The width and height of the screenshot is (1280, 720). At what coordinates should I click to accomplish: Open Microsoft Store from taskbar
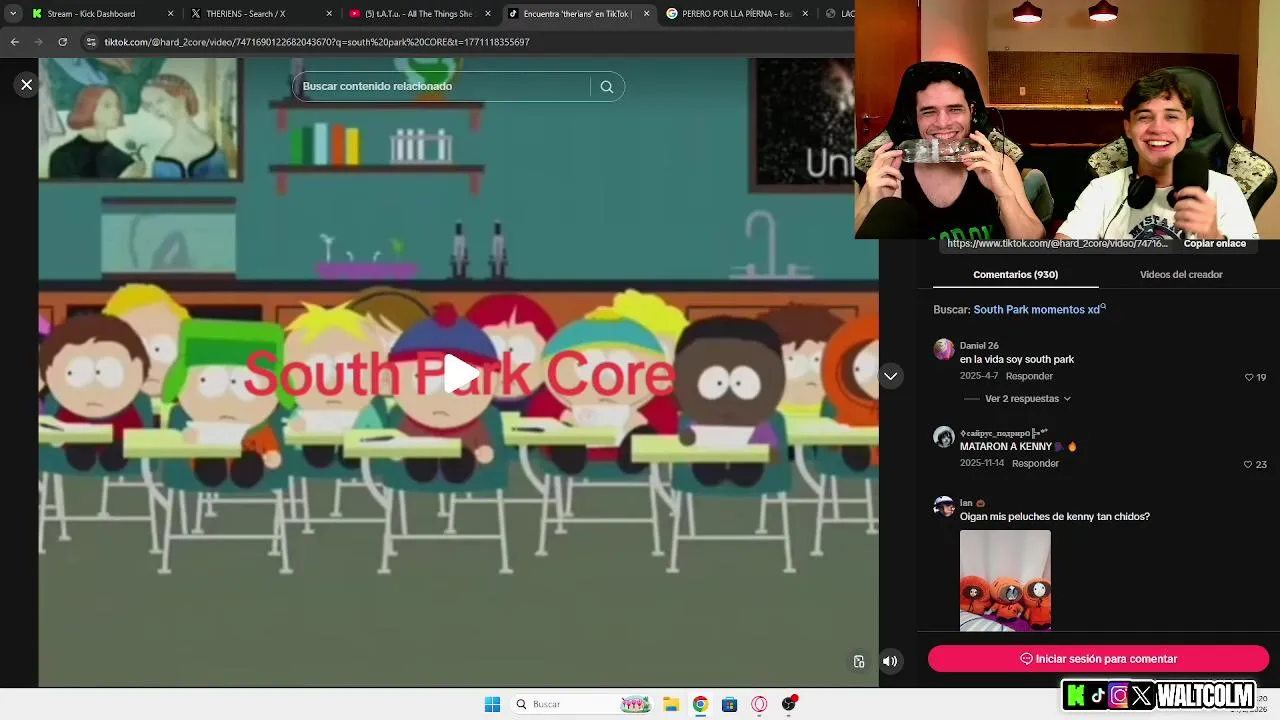click(730, 704)
